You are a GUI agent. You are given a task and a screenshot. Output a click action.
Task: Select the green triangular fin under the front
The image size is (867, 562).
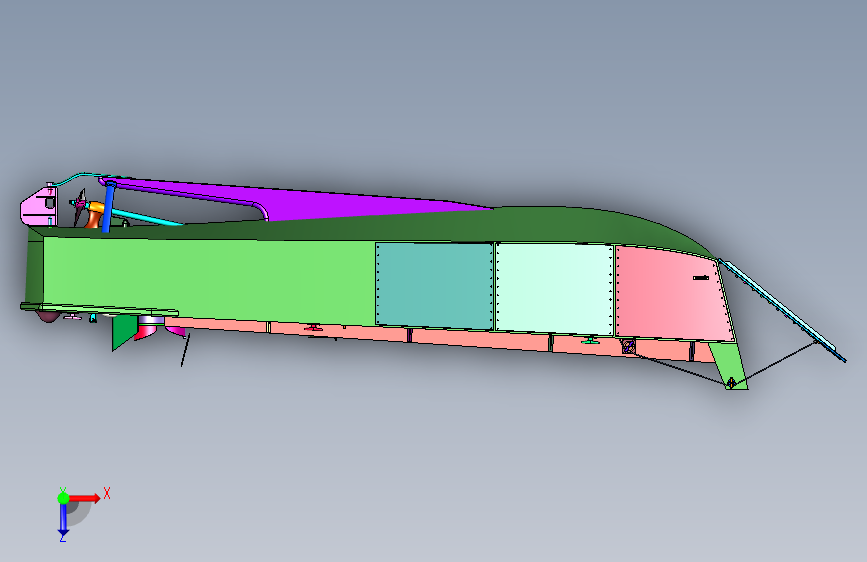coord(123,330)
